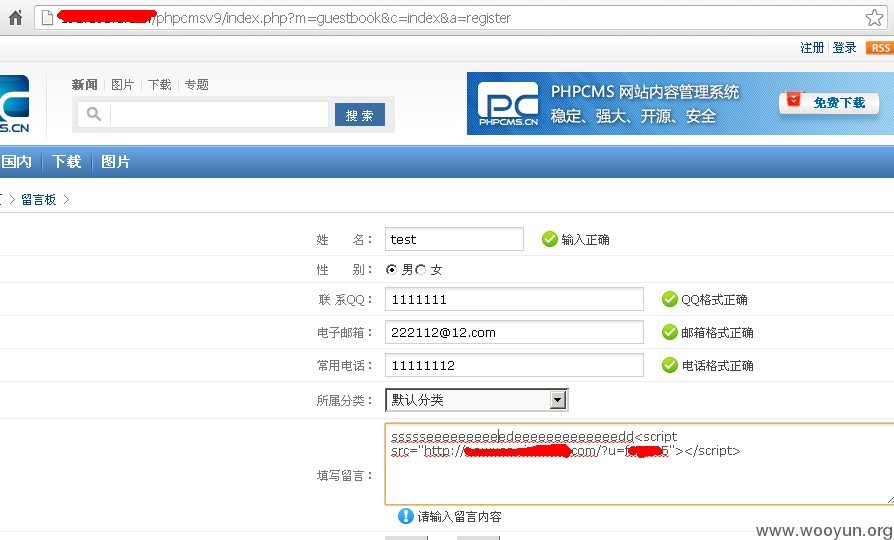
Task: Switch to 下载 search tab
Action: (159, 85)
